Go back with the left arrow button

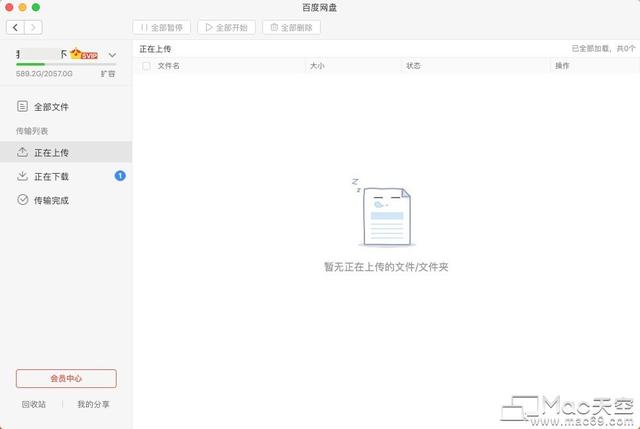click(x=16, y=27)
